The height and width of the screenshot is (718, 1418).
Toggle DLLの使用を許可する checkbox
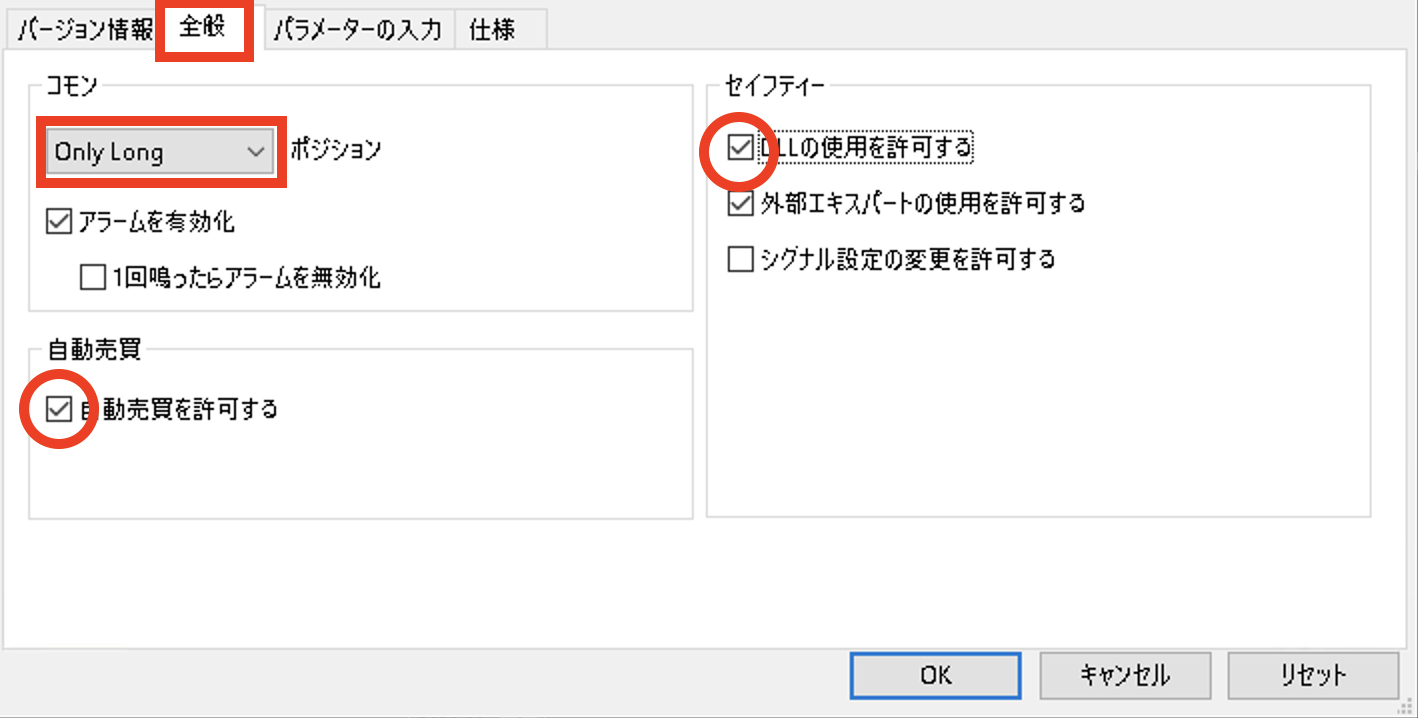740,148
